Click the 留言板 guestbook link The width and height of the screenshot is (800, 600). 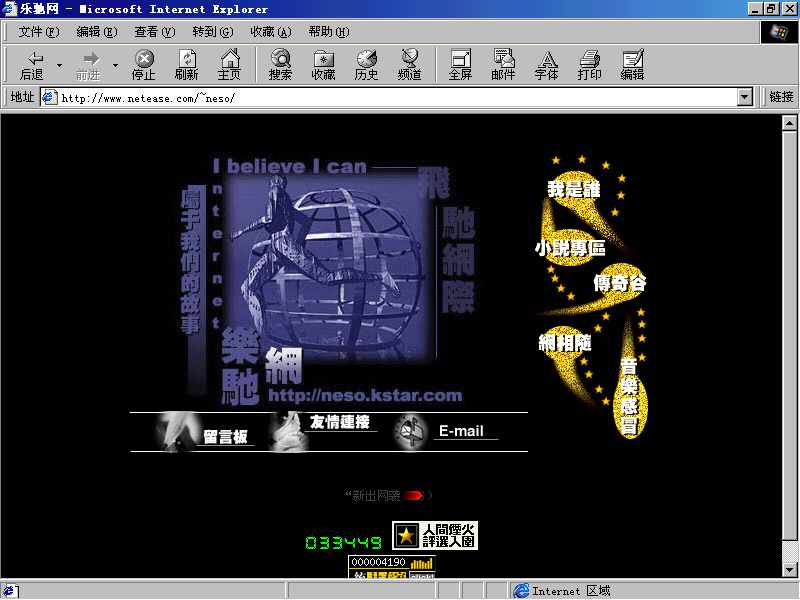click(225, 436)
